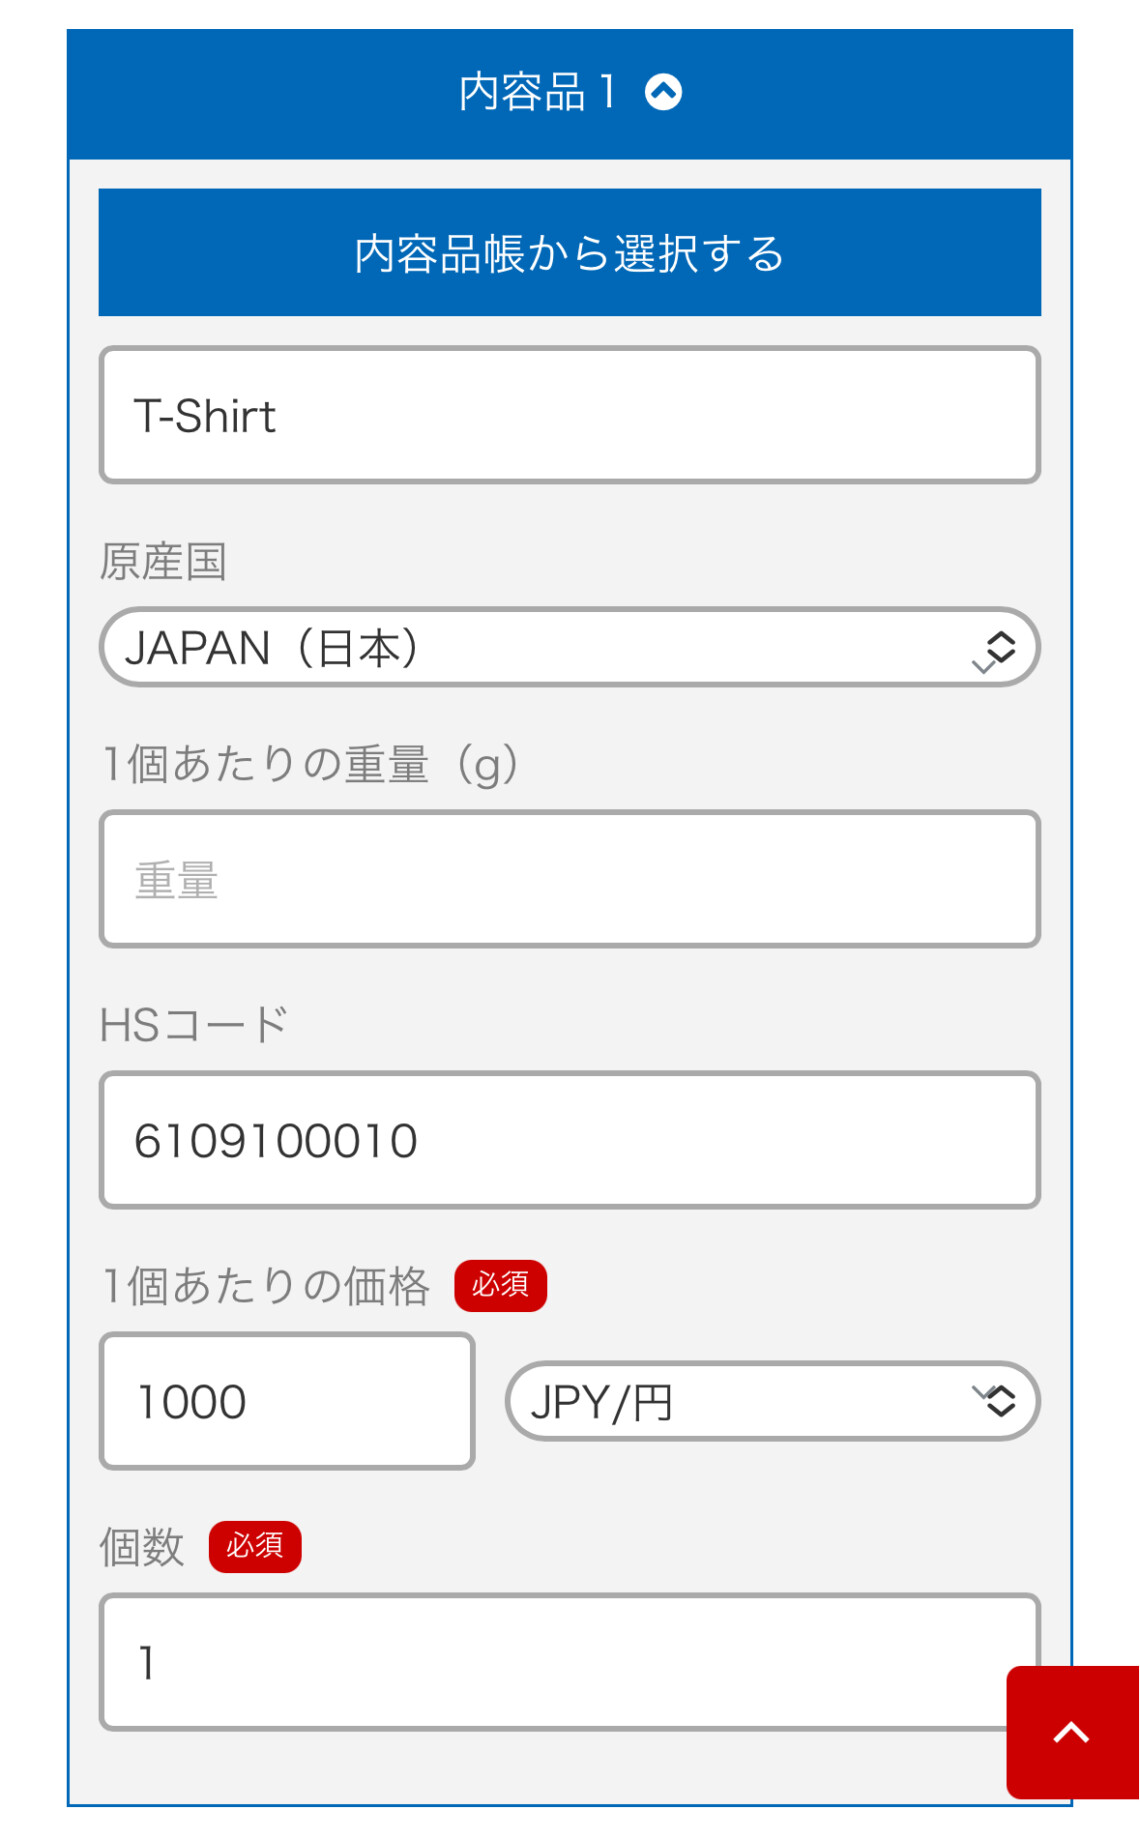Collapse the 内容品1 section chevron icon
The width and height of the screenshot is (1140, 1839).
[x=663, y=92]
